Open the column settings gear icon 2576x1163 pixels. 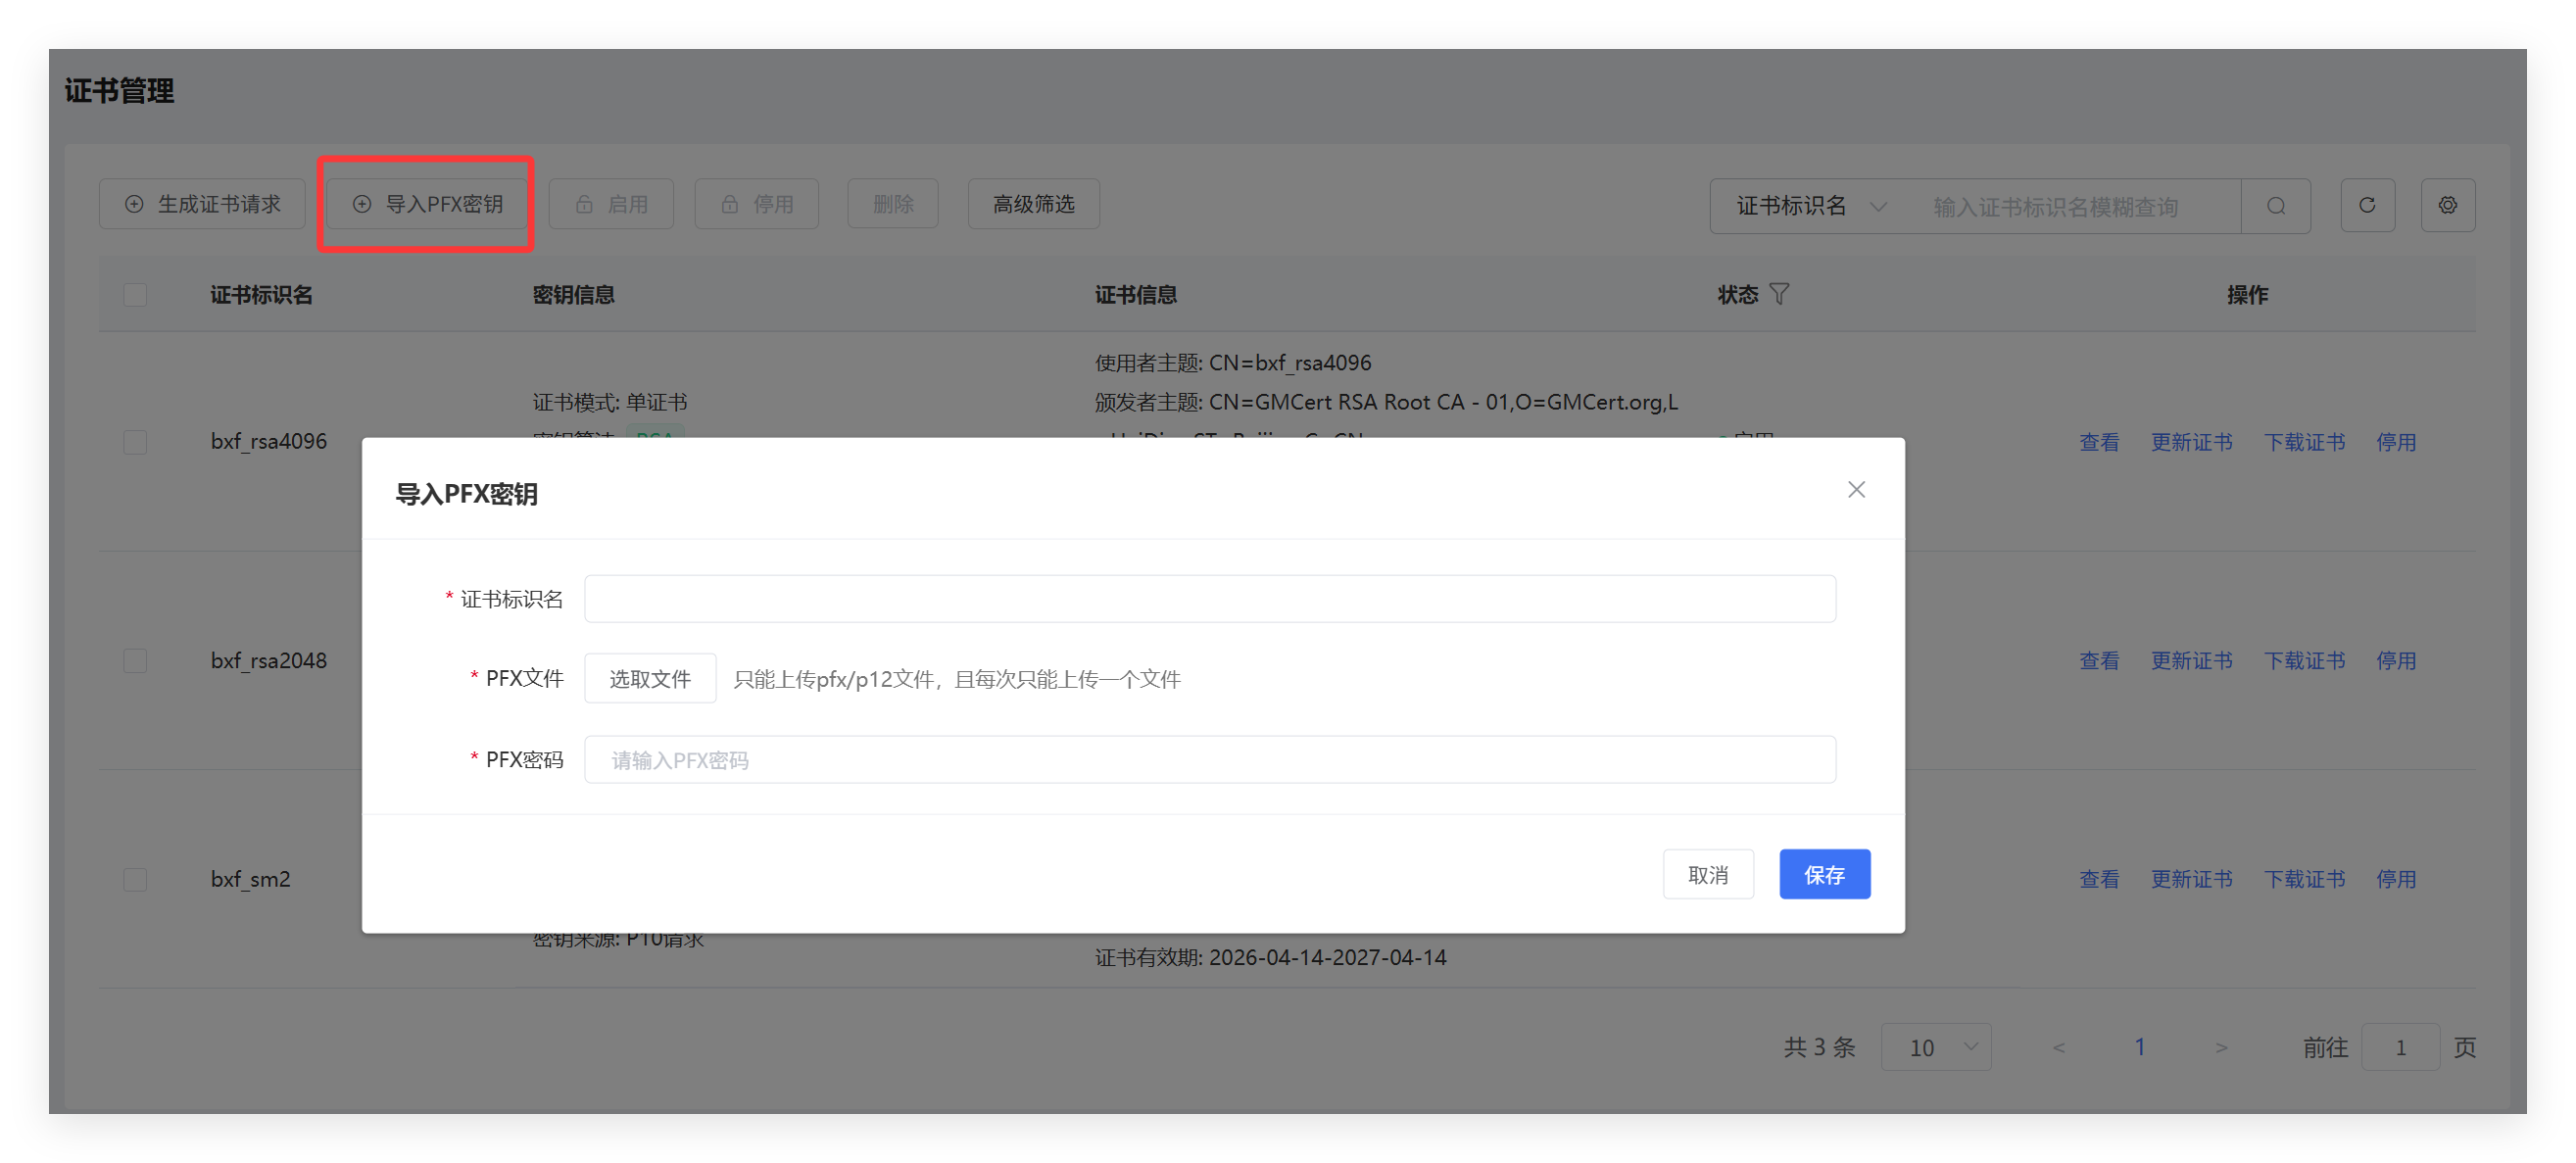[x=2447, y=206]
